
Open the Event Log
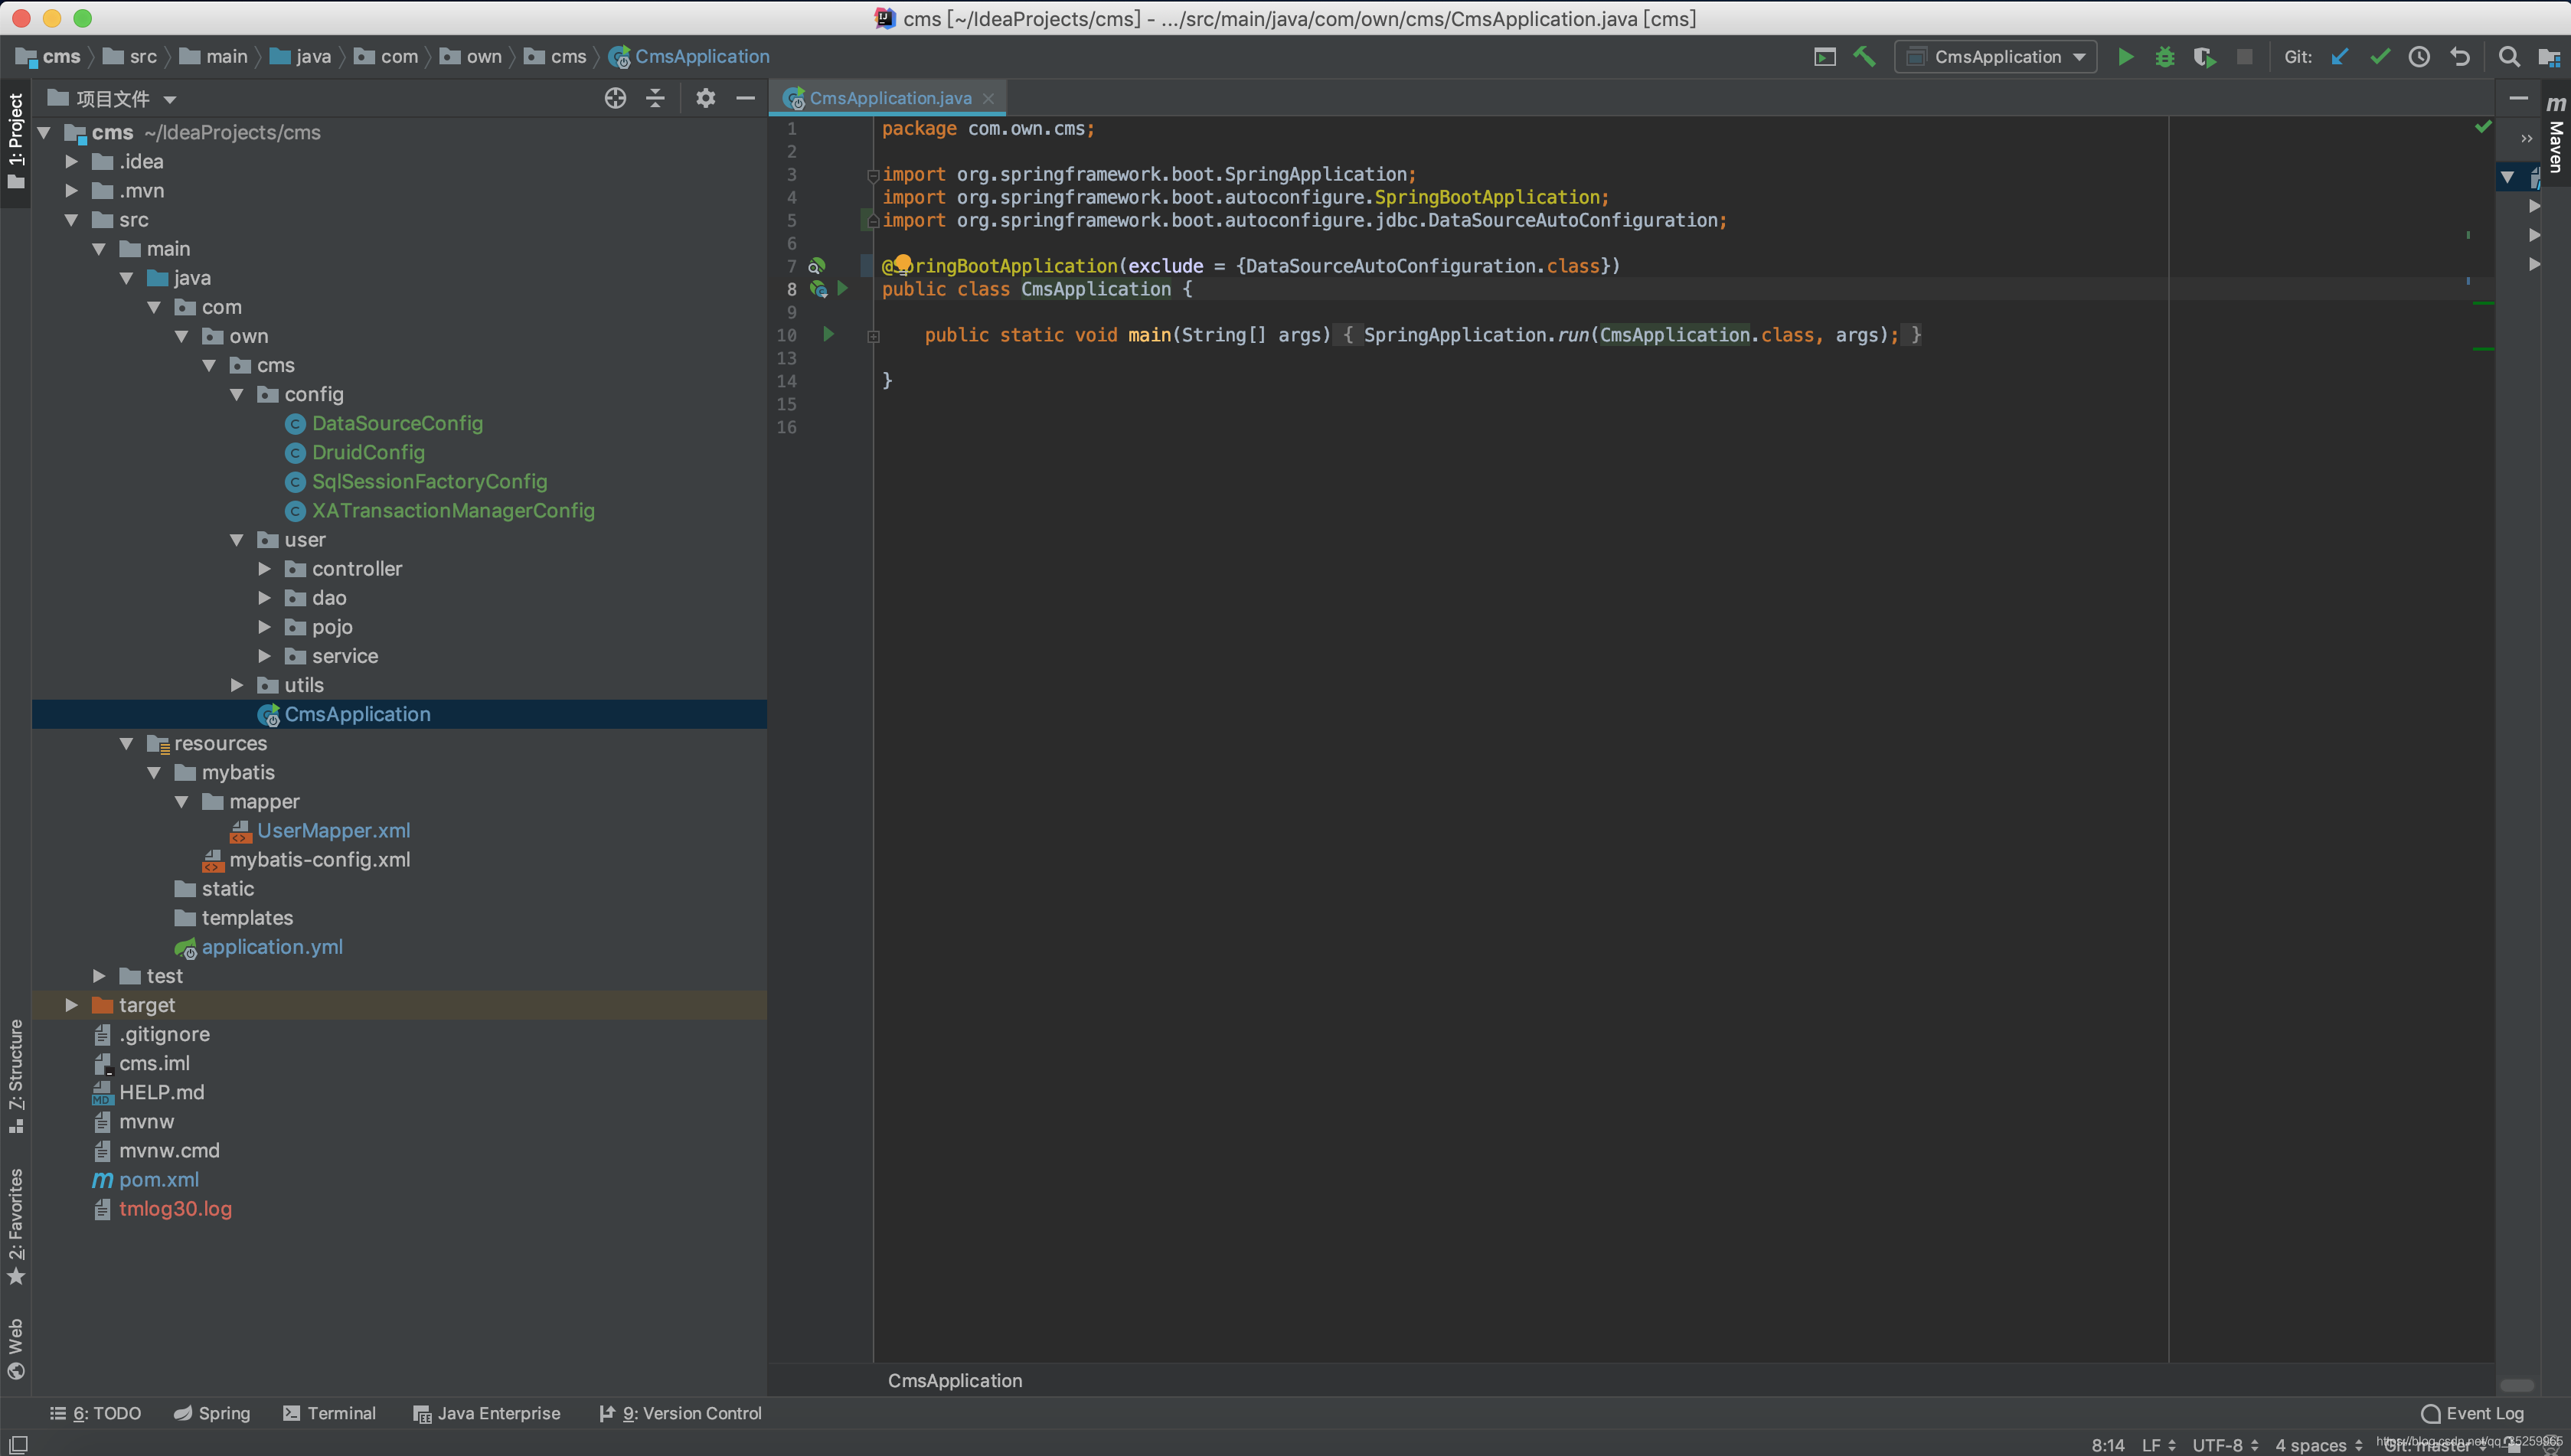2472,1413
